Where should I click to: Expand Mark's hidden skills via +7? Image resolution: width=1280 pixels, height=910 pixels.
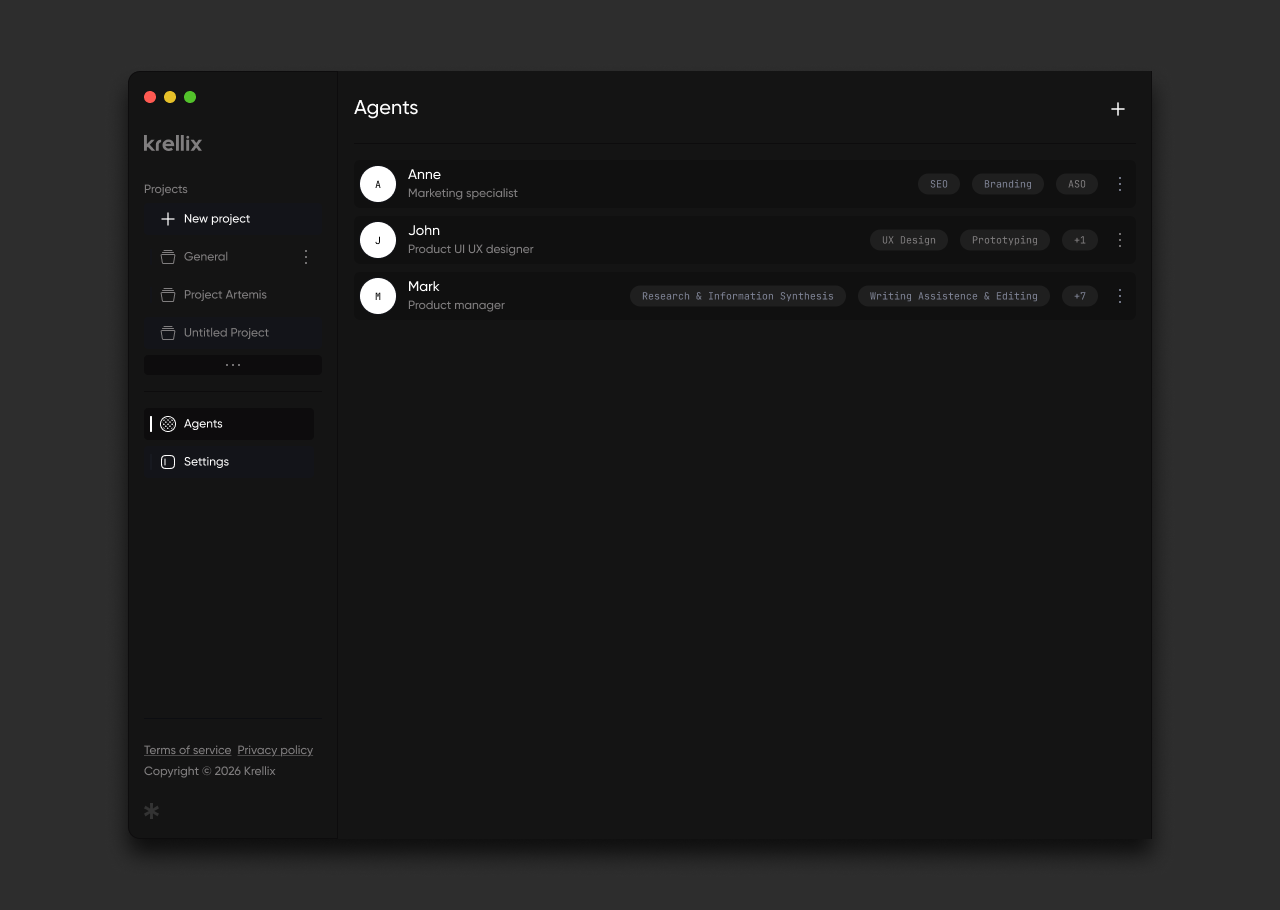(1080, 296)
